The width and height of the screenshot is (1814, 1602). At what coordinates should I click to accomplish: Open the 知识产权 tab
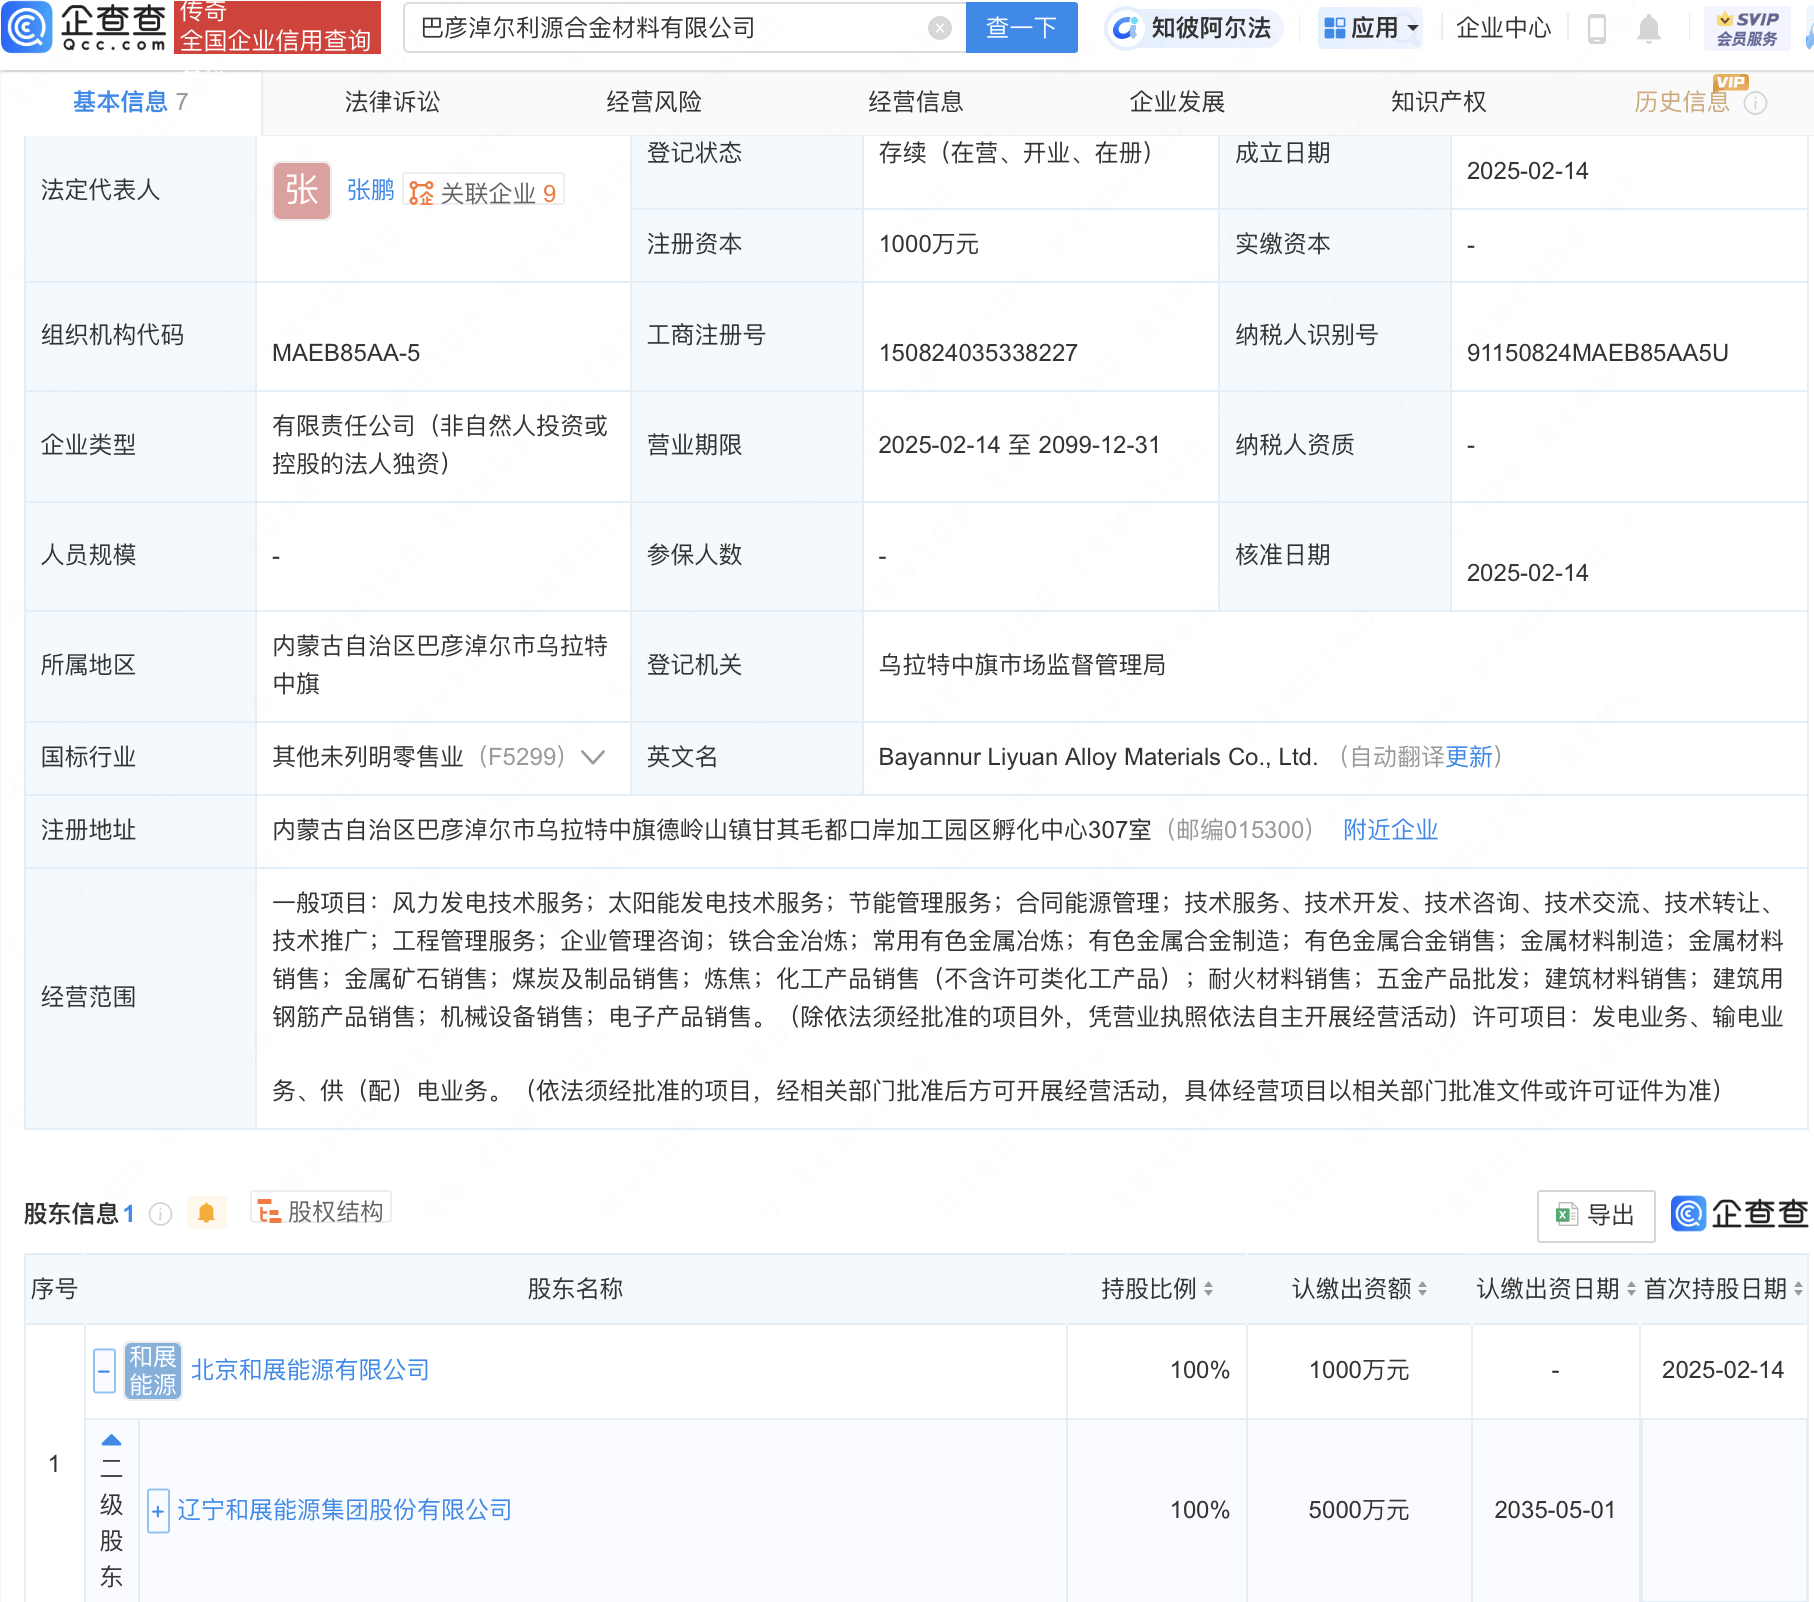pyautogui.click(x=1437, y=101)
